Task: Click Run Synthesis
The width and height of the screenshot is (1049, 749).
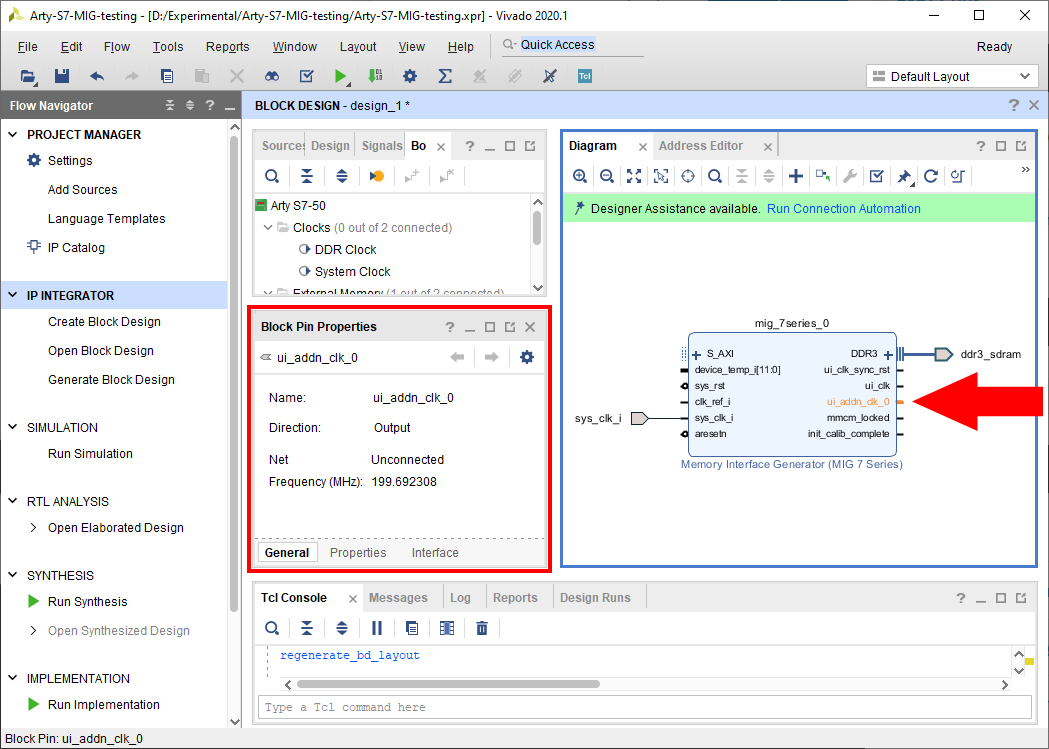Action: (88, 601)
